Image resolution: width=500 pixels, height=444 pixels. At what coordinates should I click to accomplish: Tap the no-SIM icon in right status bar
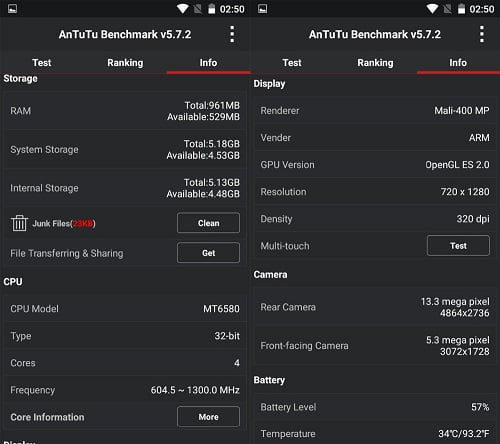[x=447, y=9]
